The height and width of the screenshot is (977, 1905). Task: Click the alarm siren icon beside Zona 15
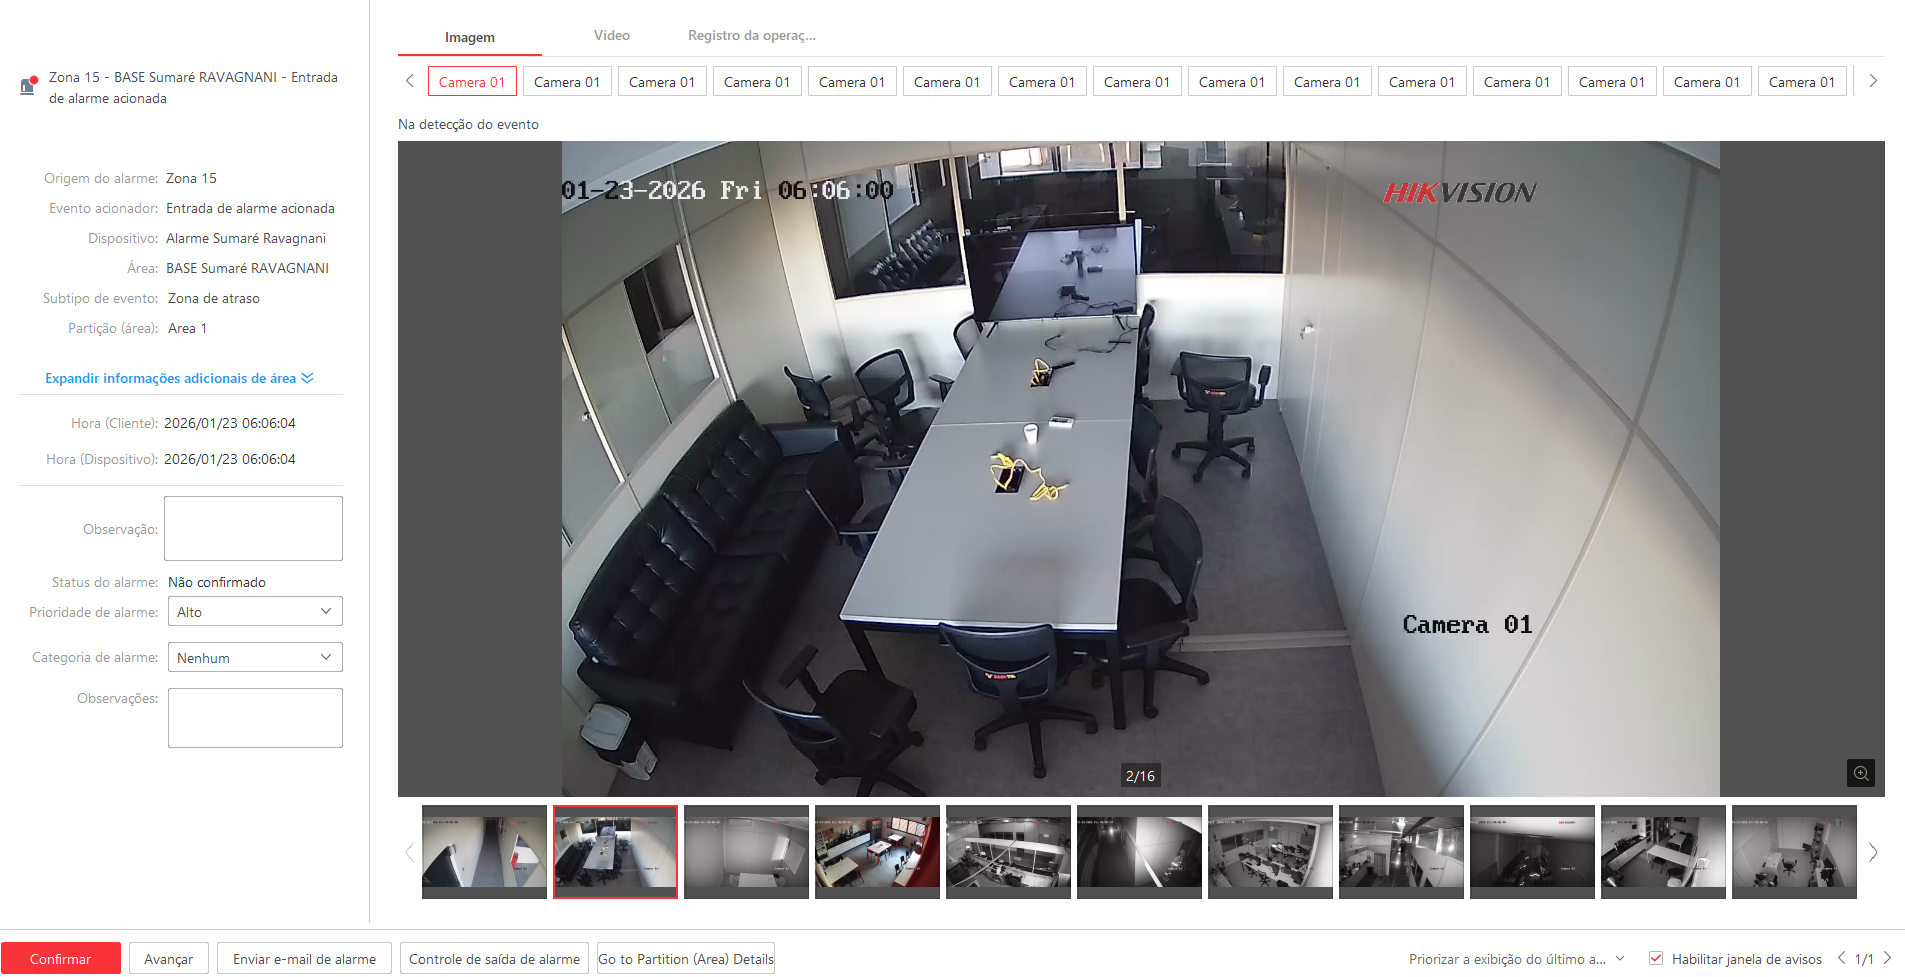tap(29, 86)
